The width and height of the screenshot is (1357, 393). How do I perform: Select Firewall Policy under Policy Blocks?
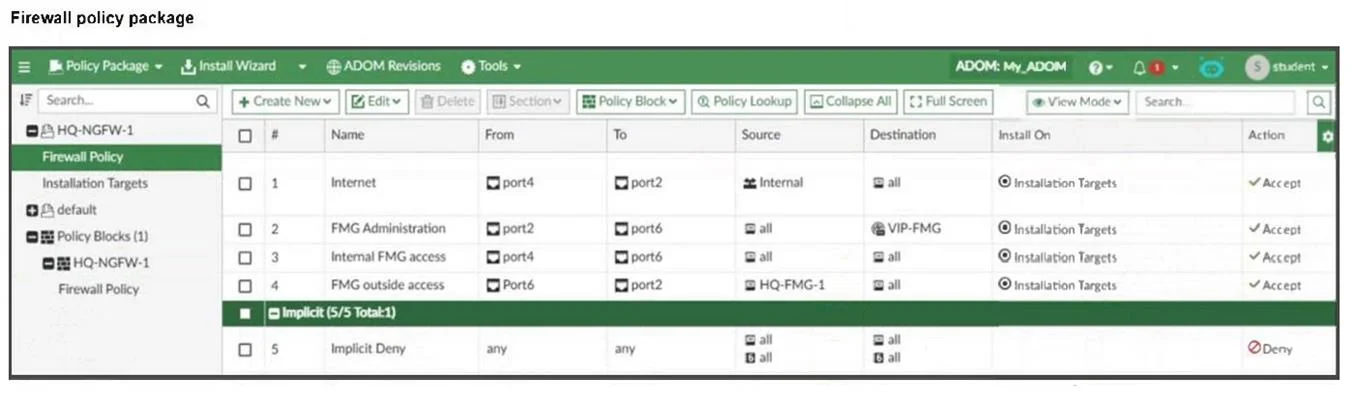[x=99, y=289]
